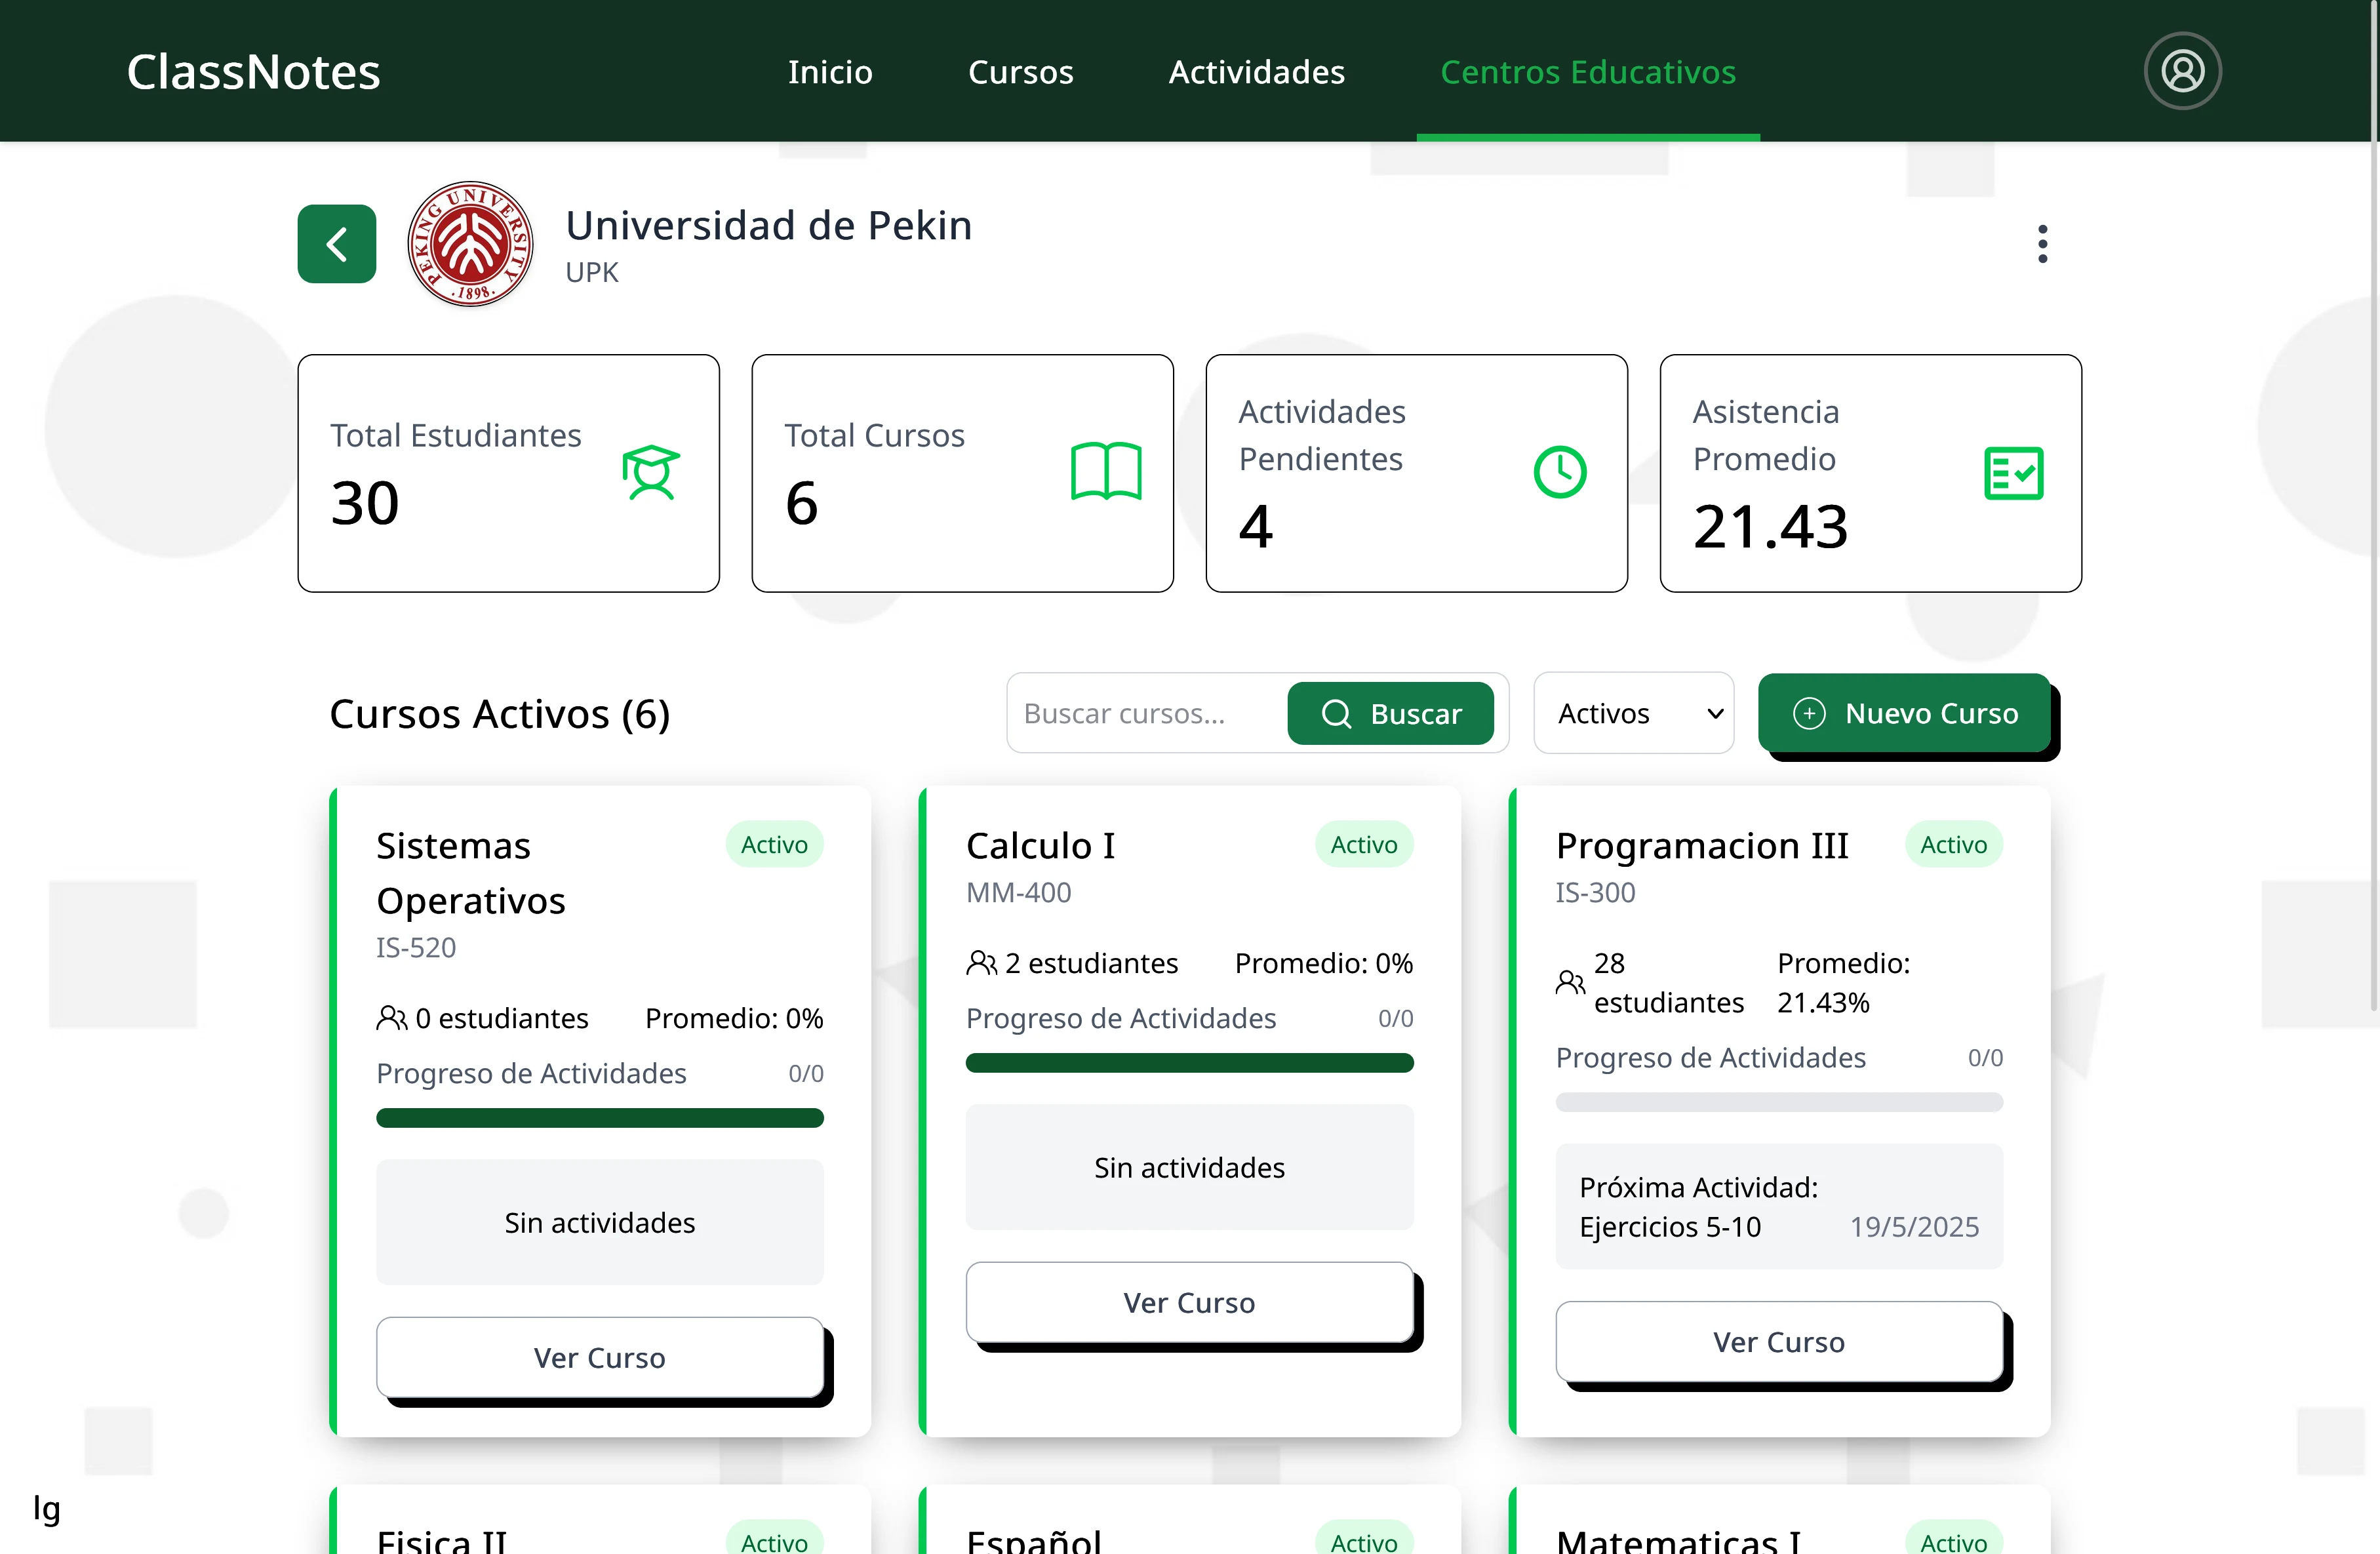Screen dimensions: 2380x1554
Task: Switch to the Cursos tab
Action: (1020, 71)
